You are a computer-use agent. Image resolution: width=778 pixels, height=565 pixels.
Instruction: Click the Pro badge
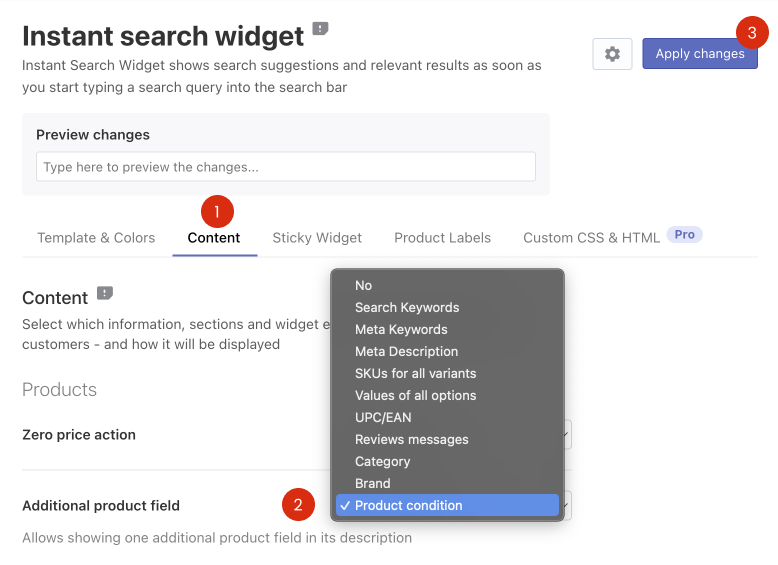pos(684,234)
